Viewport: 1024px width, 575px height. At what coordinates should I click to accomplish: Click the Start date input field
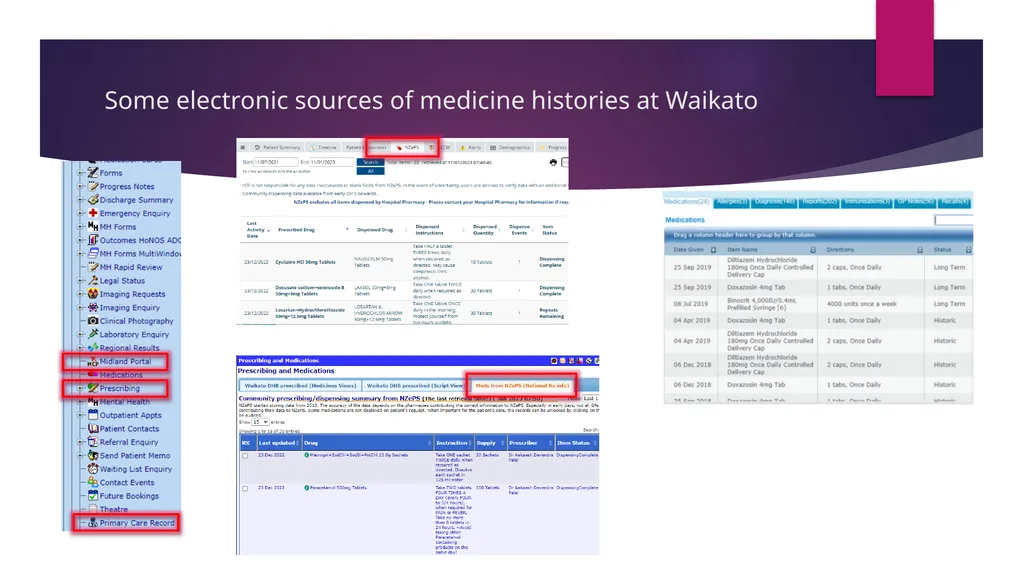275,162
